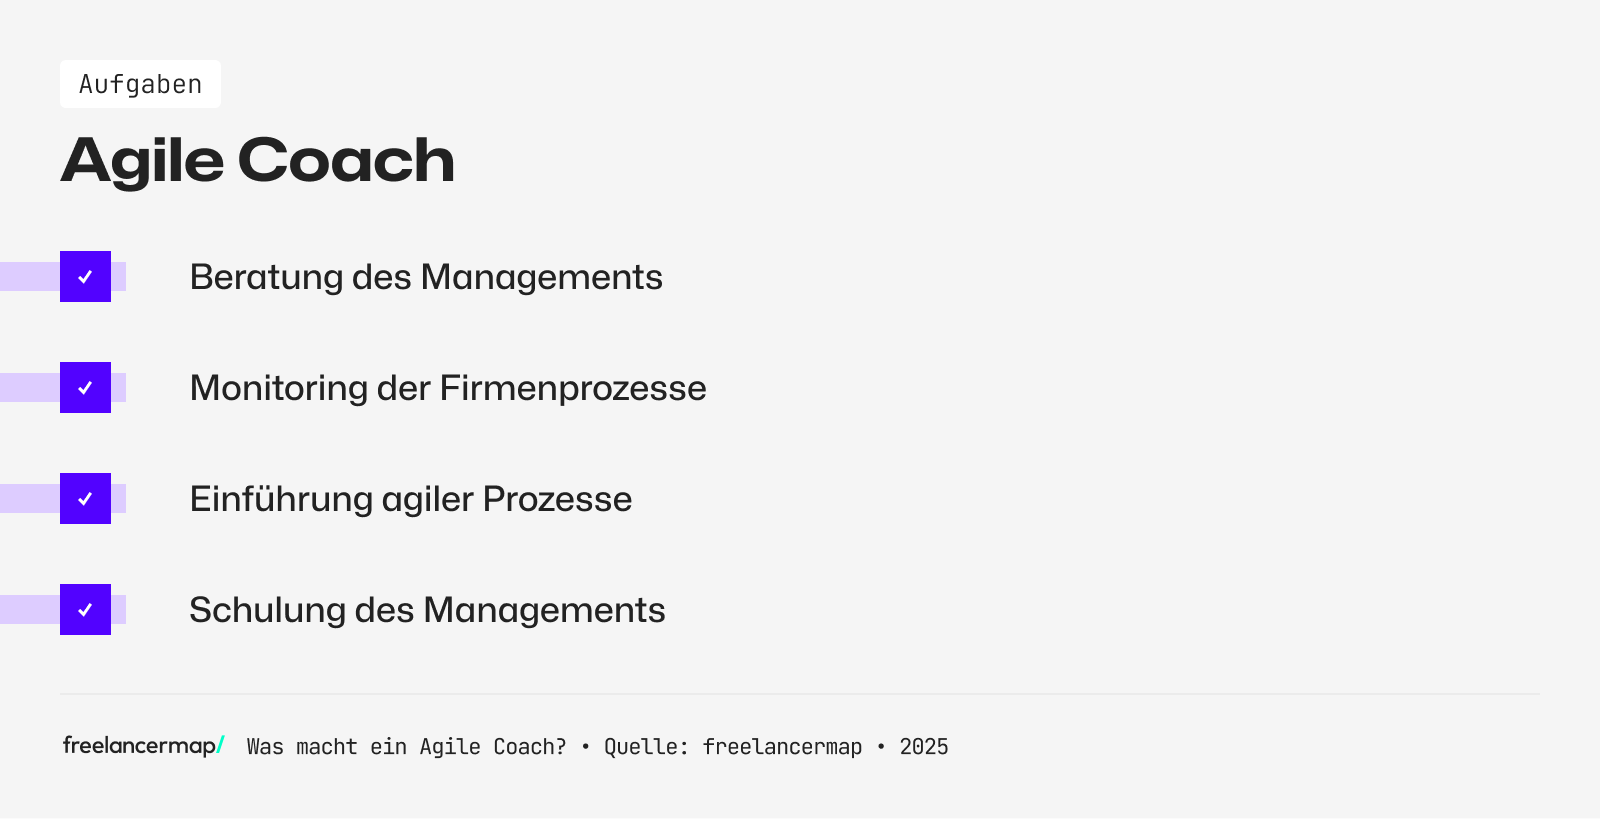
Task: Click the Agile Coach heading
Action: 257,160
